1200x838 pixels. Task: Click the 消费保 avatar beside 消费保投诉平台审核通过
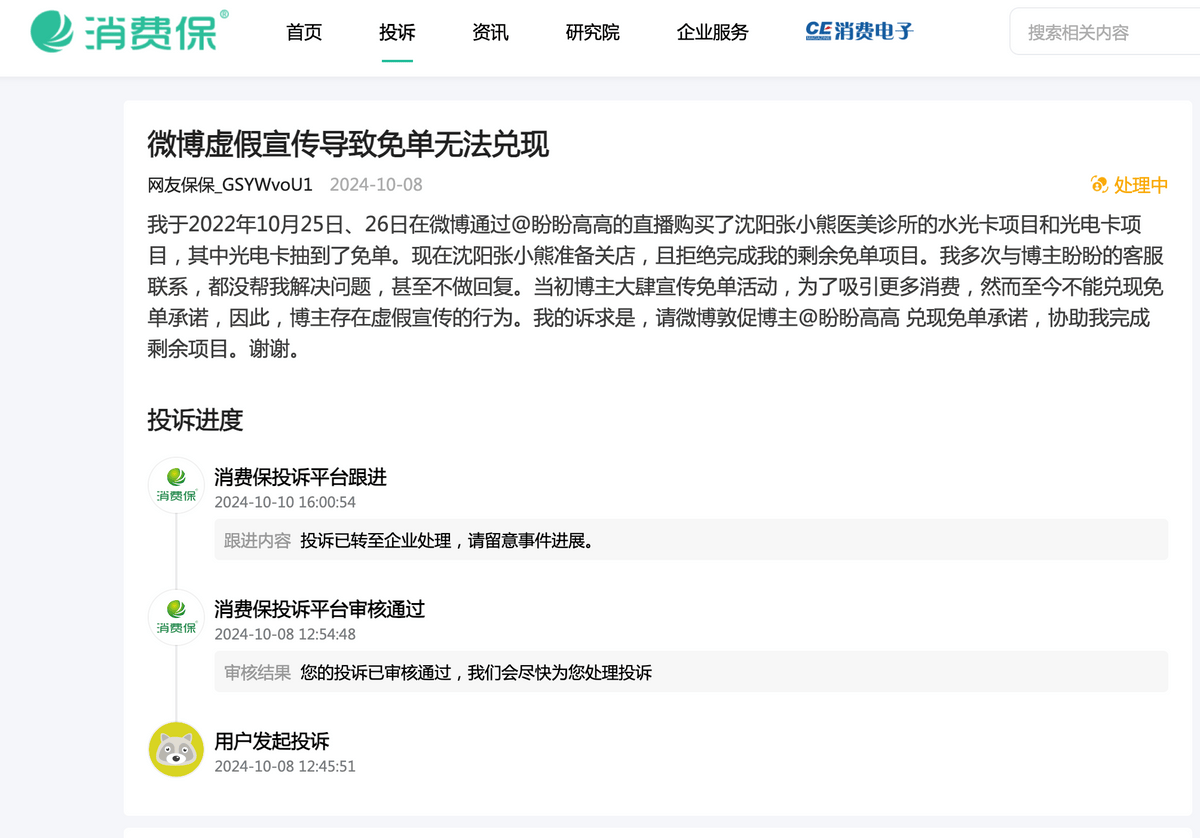point(176,617)
